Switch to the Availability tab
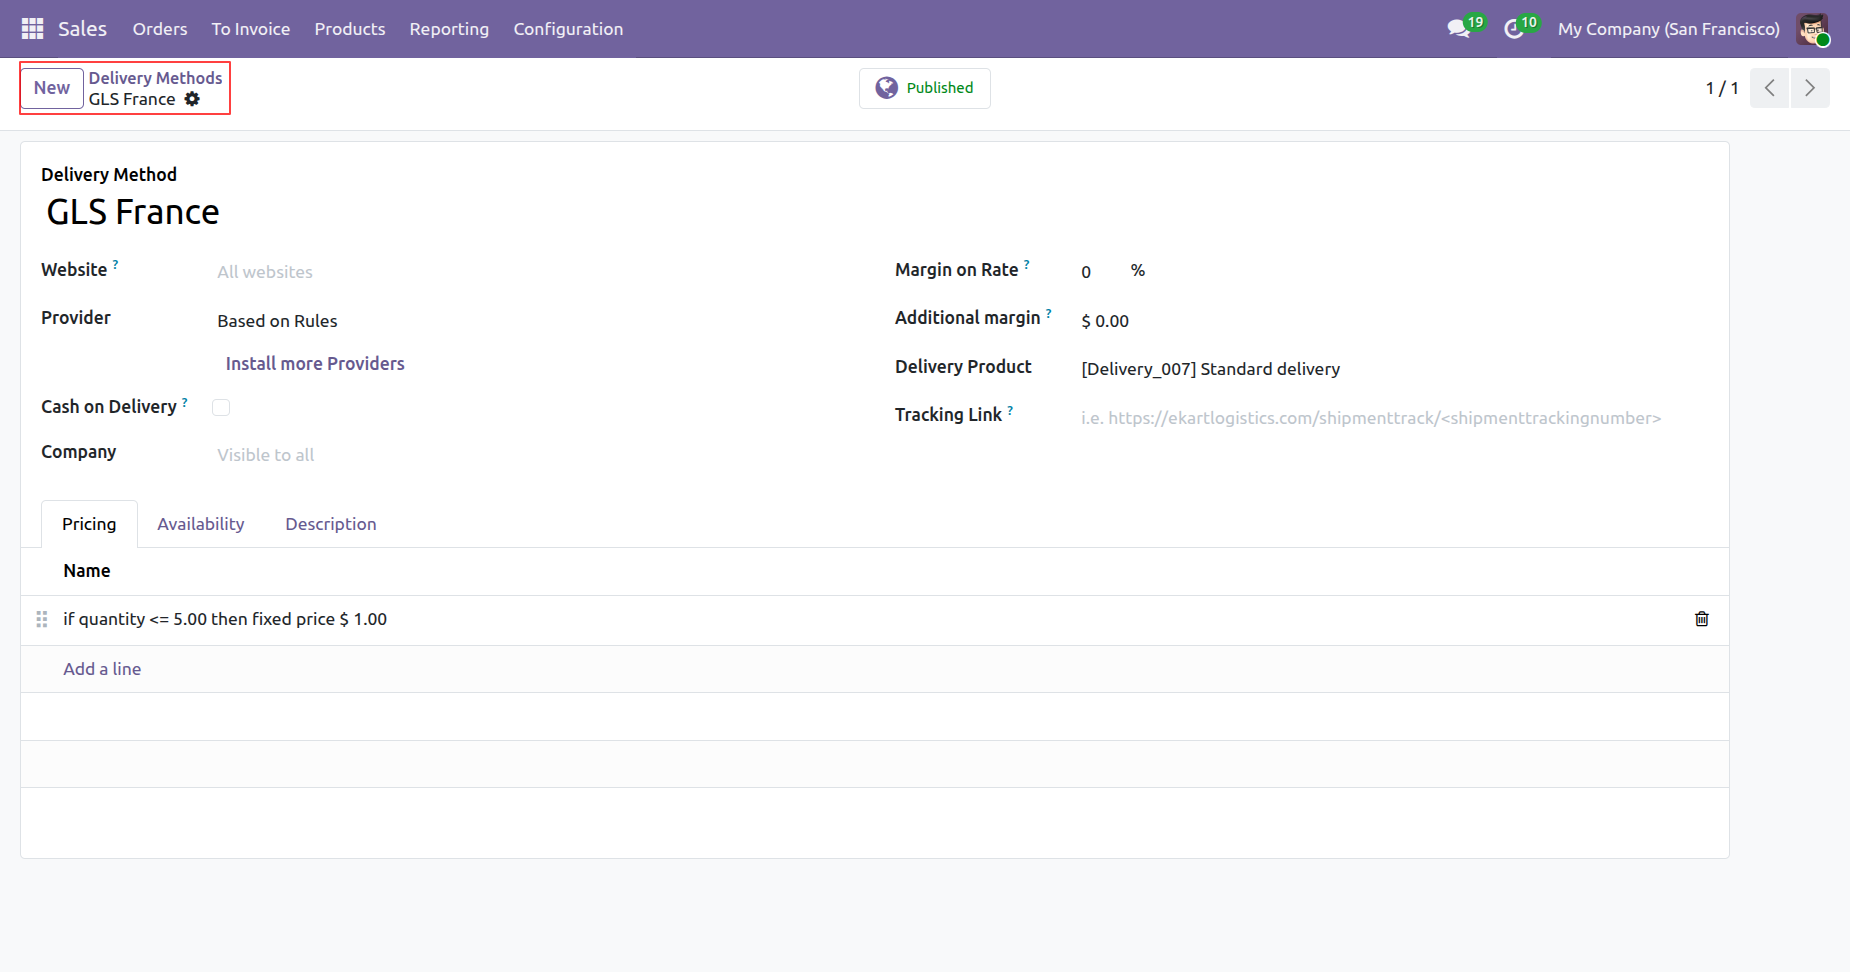This screenshot has height=972, width=1850. click(200, 524)
